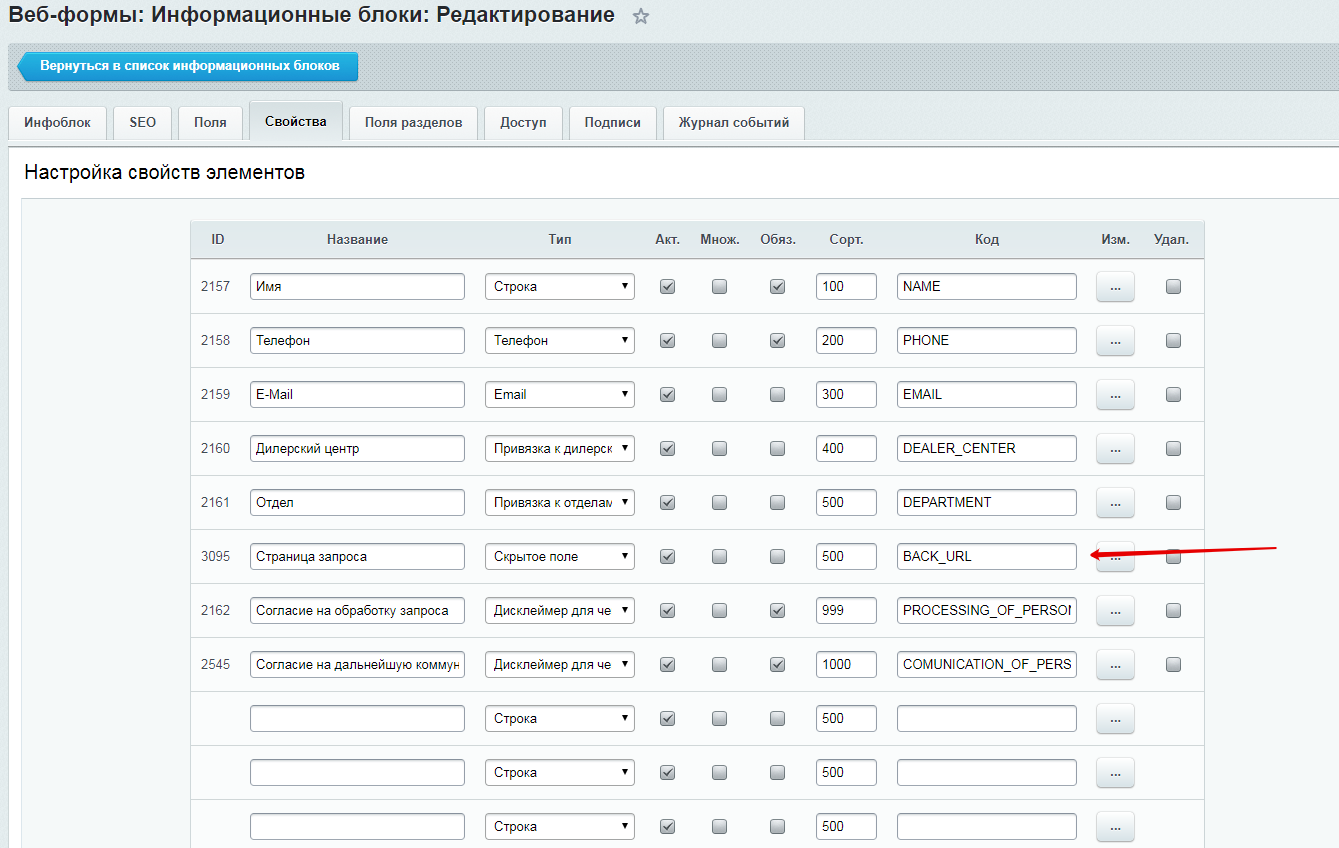Click the code field containing BACK_URL
Image resolution: width=1339 pixels, height=848 pixels.
(x=987, y=556)
